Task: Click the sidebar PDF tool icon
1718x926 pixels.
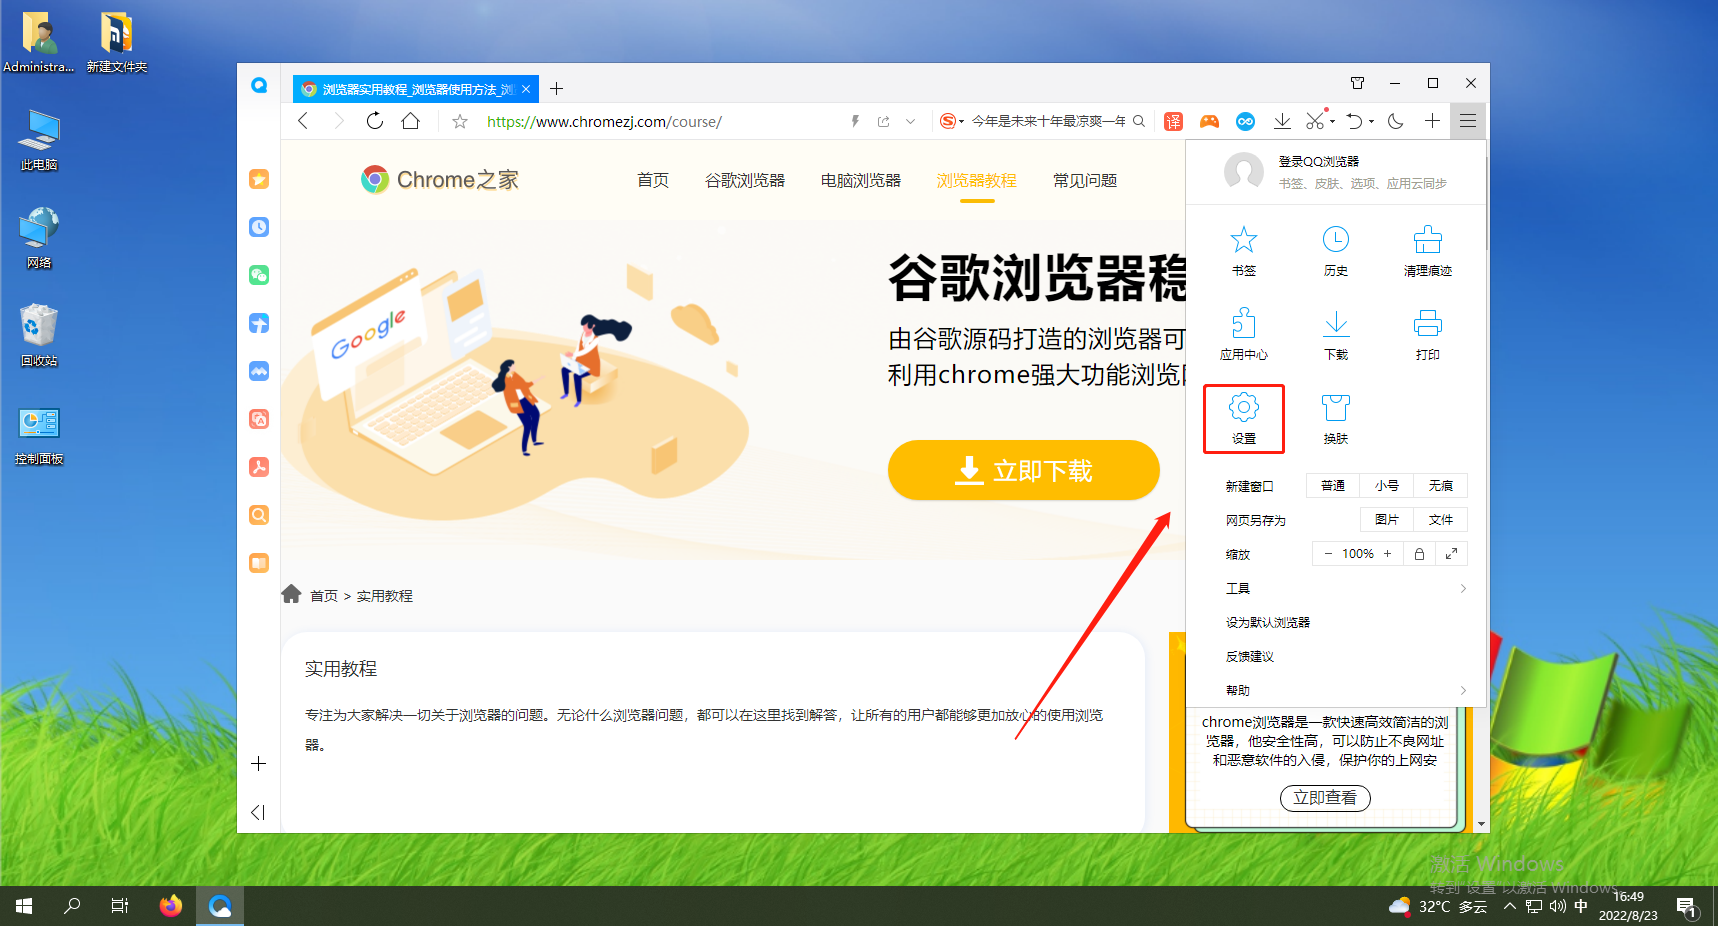Action: tap(259, 467)
